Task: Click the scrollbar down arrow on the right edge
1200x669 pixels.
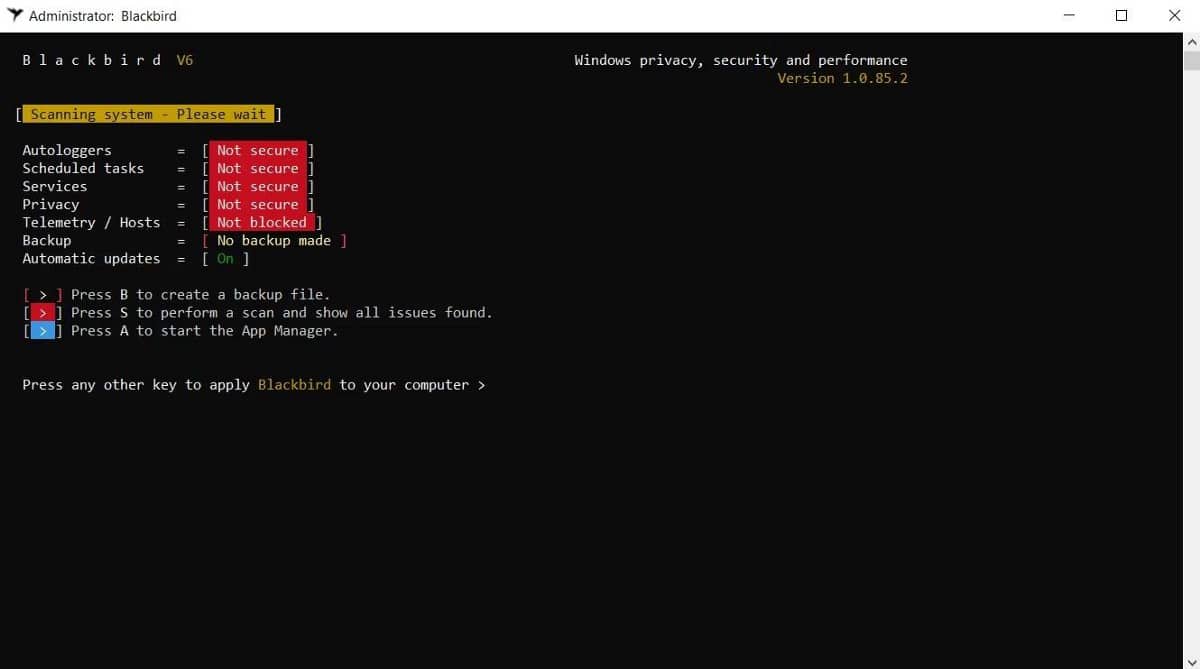Action: [1191, 660]
